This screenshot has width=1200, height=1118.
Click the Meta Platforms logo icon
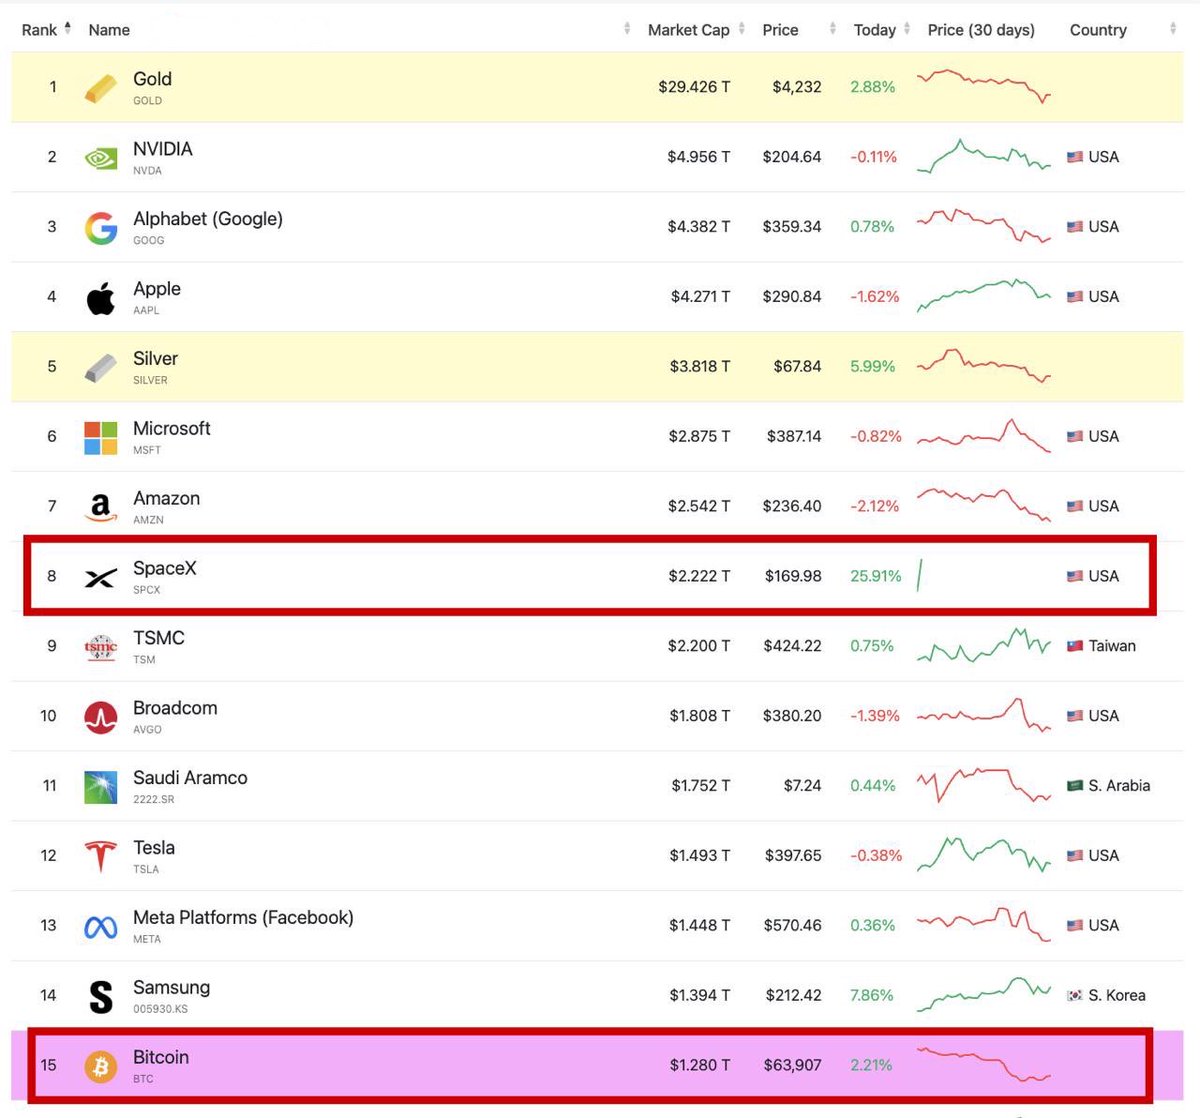click(x=100, y=928)
